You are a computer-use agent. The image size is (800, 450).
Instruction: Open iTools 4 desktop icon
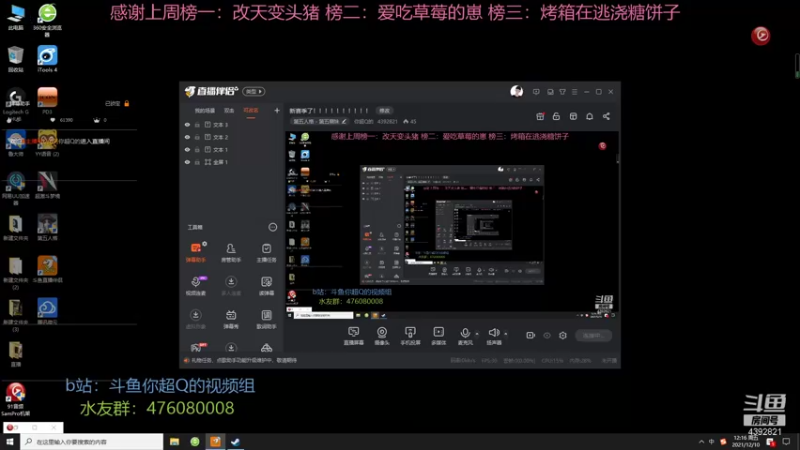[47, 59]
